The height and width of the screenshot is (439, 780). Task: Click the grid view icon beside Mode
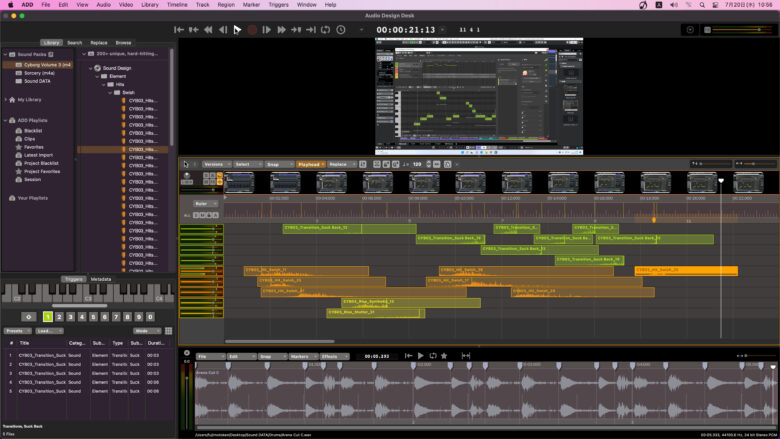167,330
